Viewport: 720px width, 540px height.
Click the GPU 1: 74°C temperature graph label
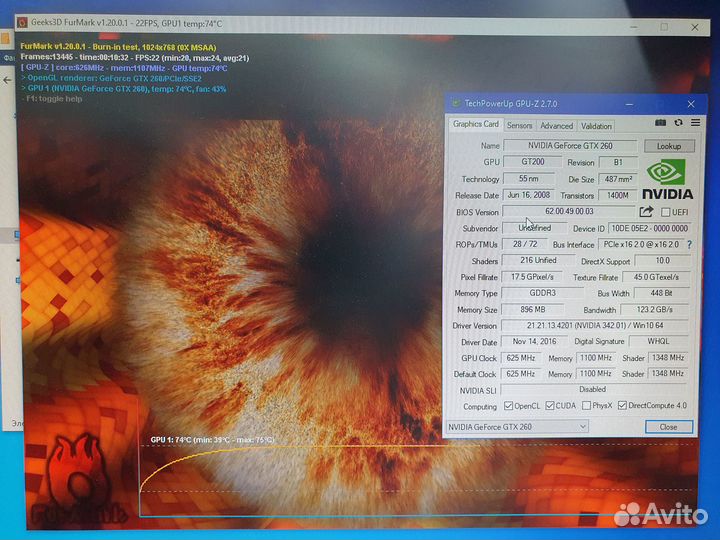pyautogui.click(x=212, y=440)
